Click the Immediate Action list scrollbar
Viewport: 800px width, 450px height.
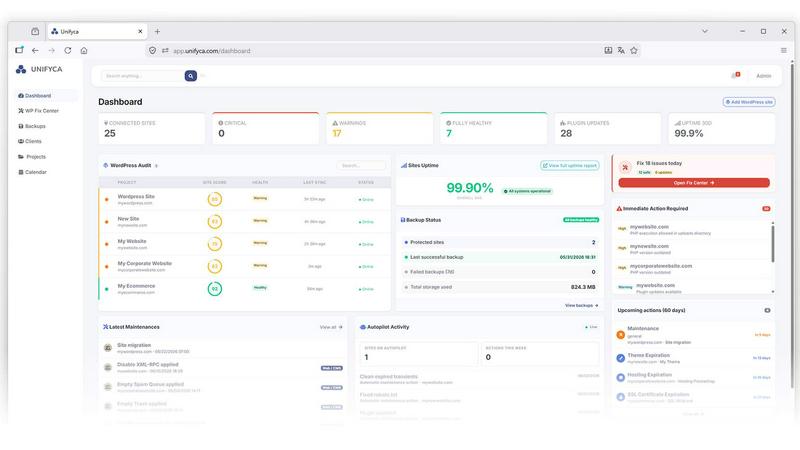[x=773, y=244]
